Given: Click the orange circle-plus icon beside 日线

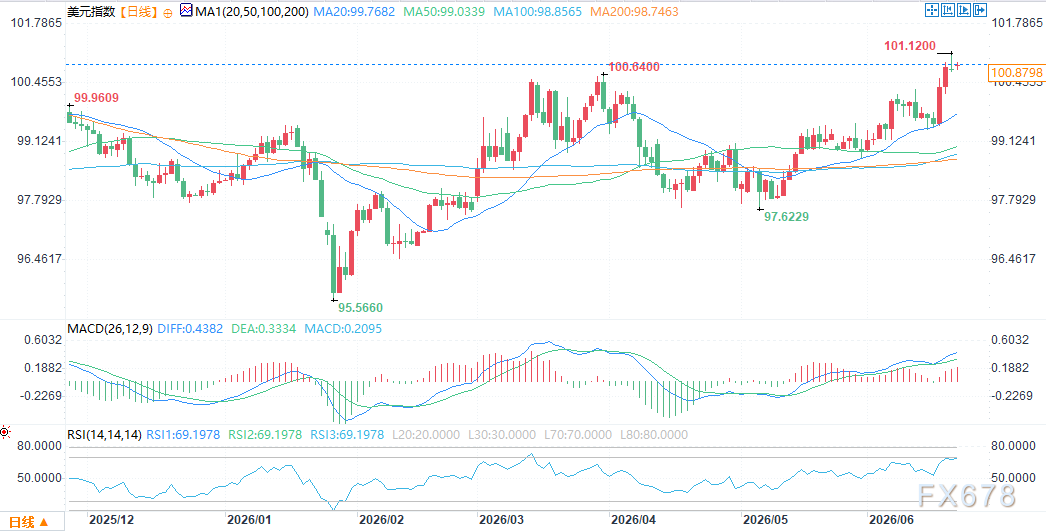Looking at the screenshot, I should 167,13.
